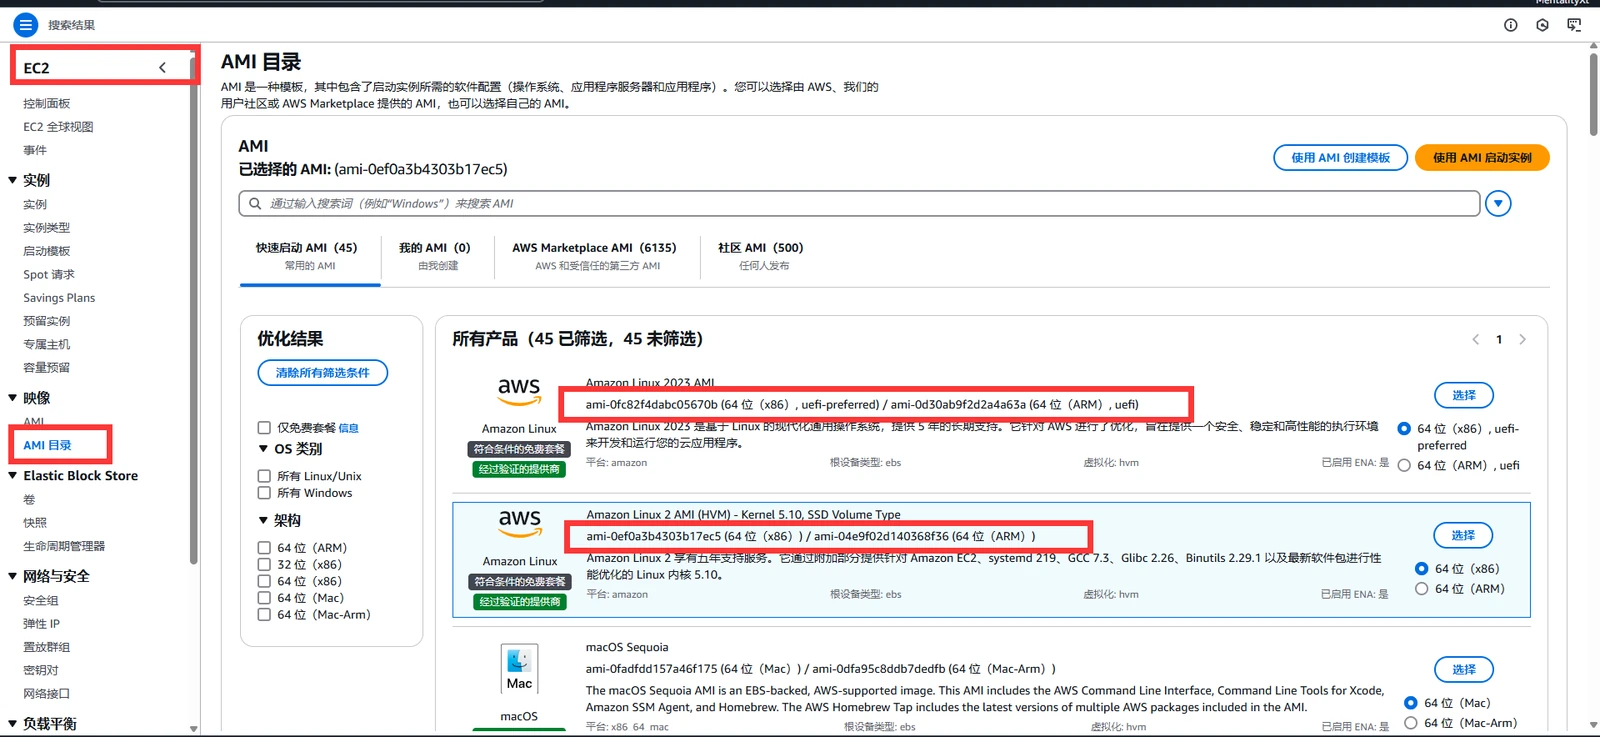Open EC2 全球视图 in the sidebar
The height and width of the screenshot is (737, 1600).
[58, 127]
